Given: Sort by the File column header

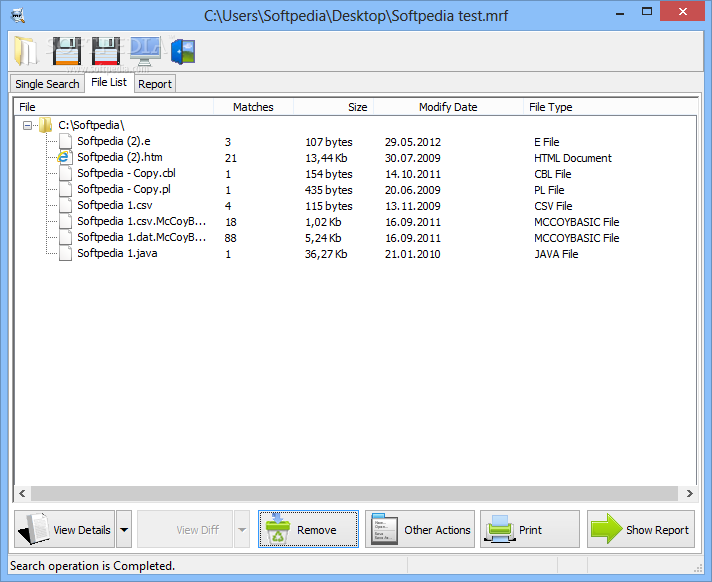Looking at the screenshot, I should (x=114, y=107).
